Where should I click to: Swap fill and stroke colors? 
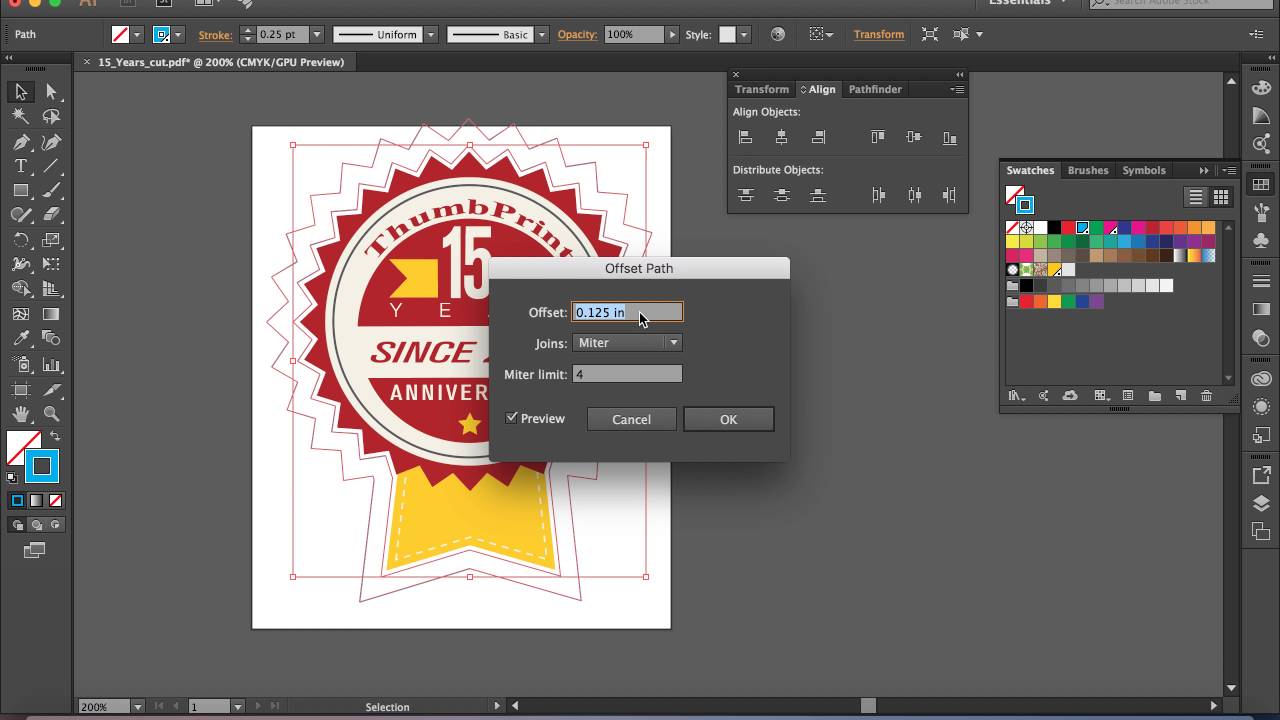(55, 436)
